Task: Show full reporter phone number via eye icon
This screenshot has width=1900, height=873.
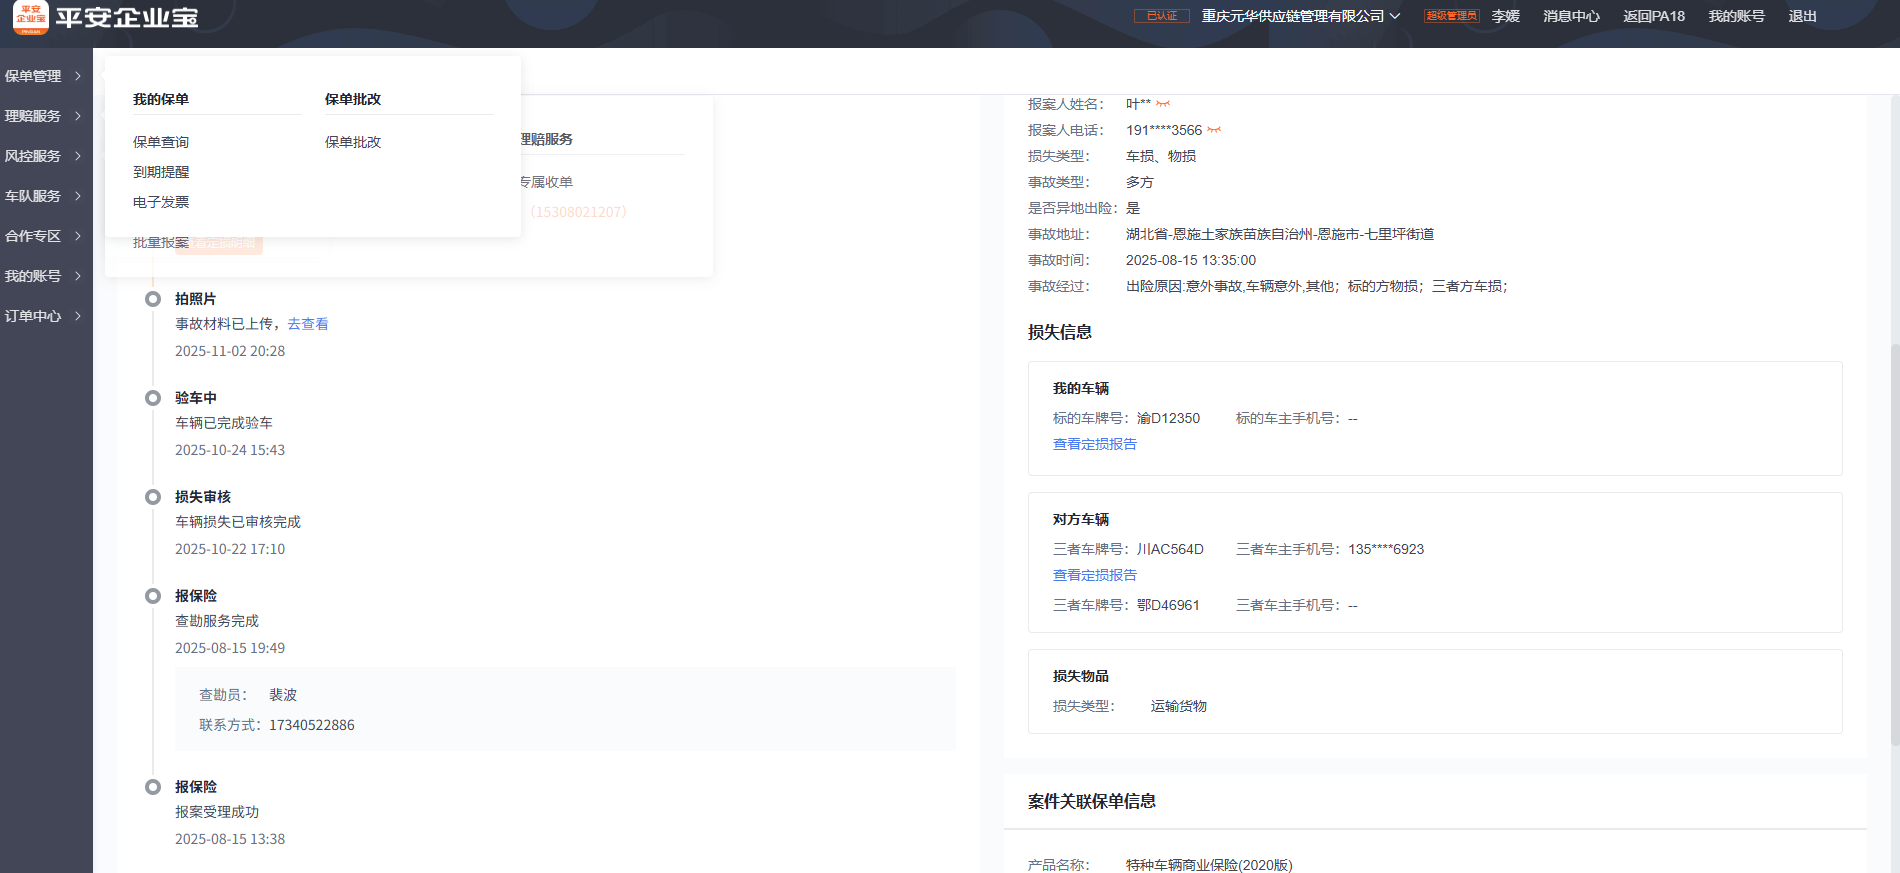Action: (1214, 130)
